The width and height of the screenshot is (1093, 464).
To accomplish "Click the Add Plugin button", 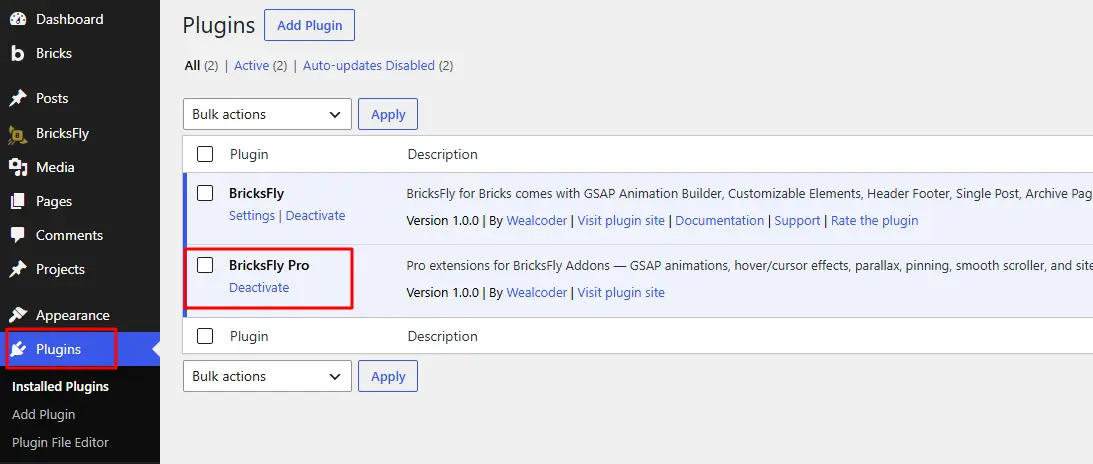I will click(x=309, y=25).
